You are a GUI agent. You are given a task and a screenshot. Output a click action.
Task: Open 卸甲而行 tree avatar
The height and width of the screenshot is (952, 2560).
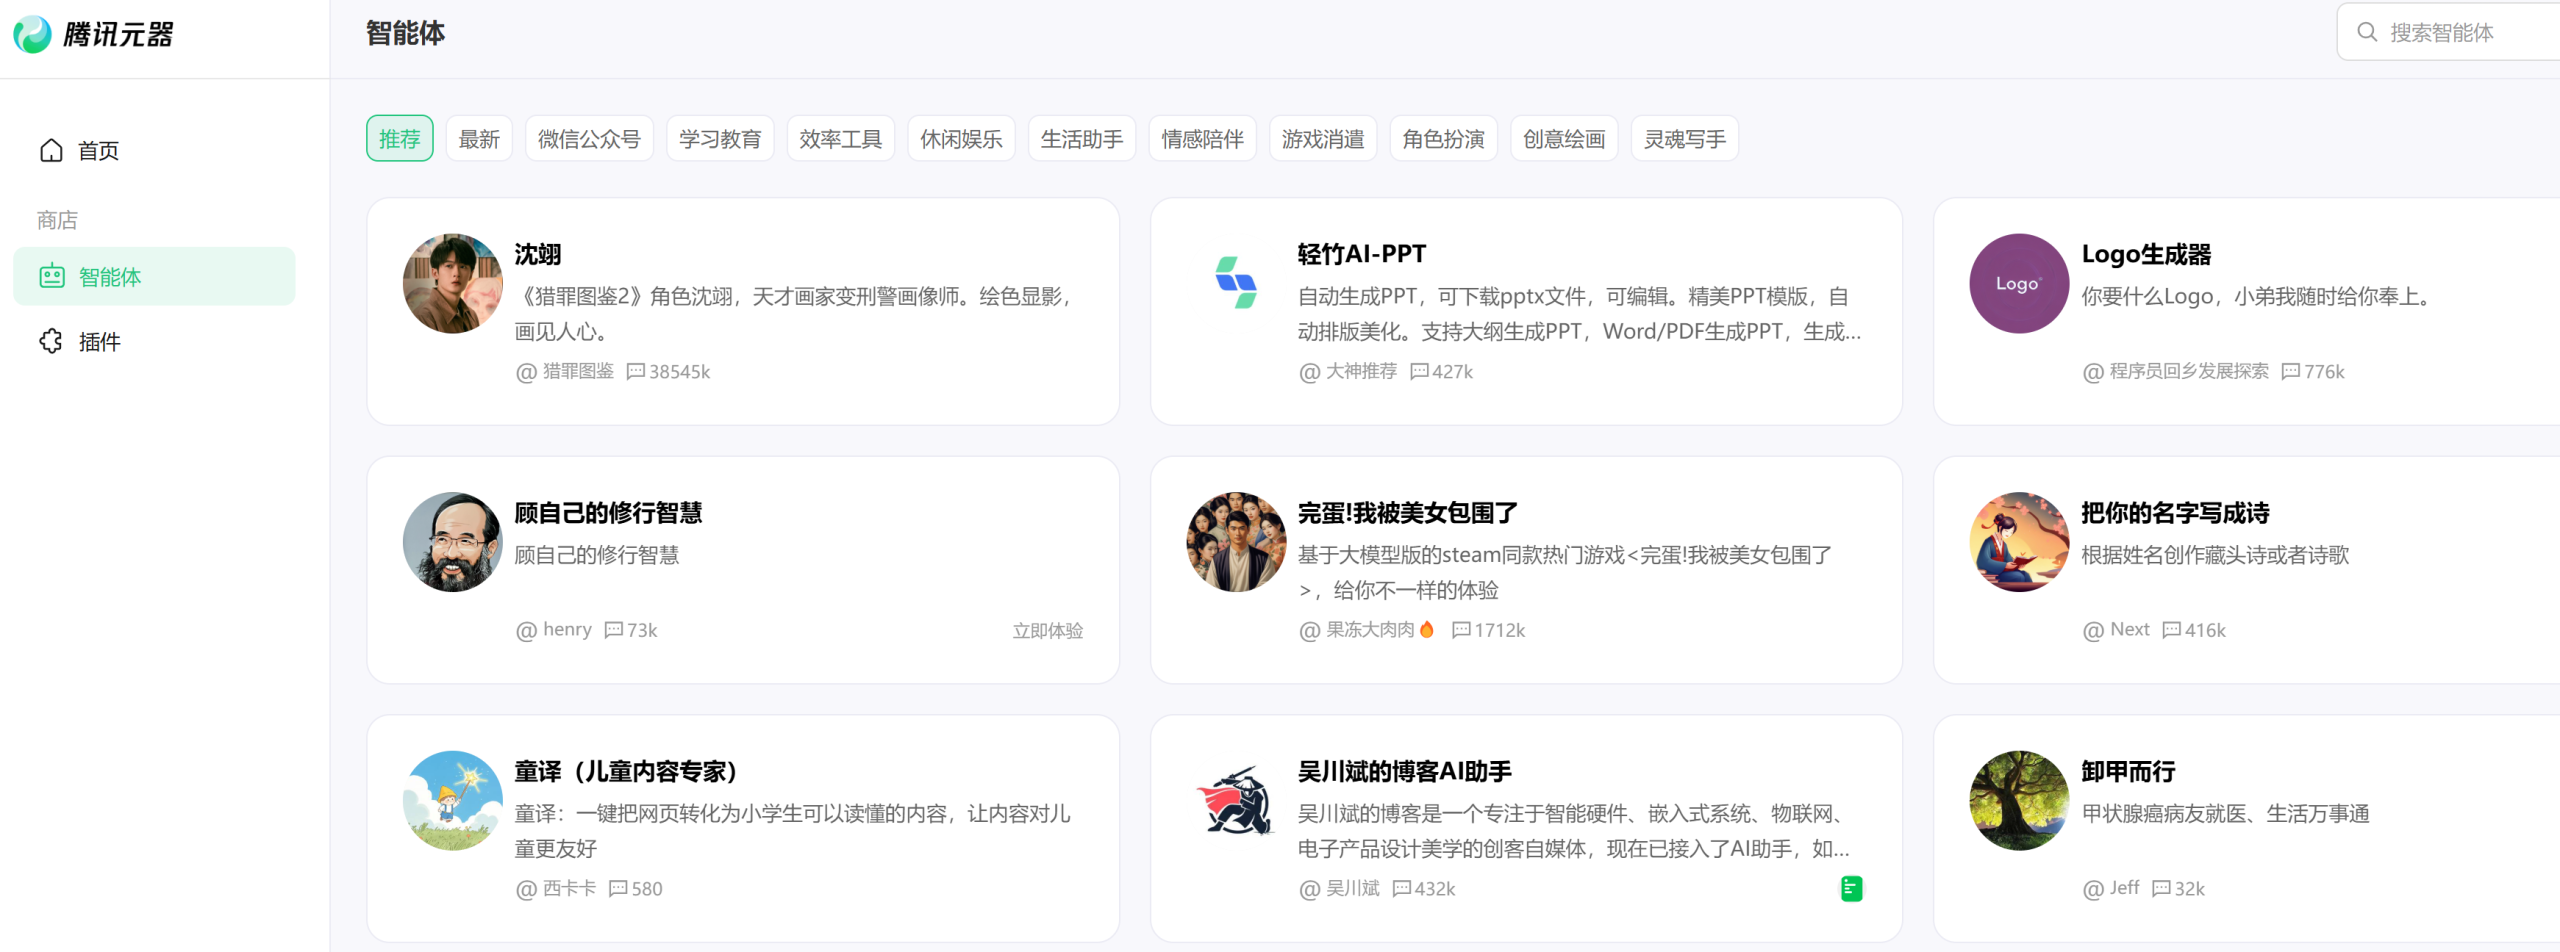coord(2018,800)
